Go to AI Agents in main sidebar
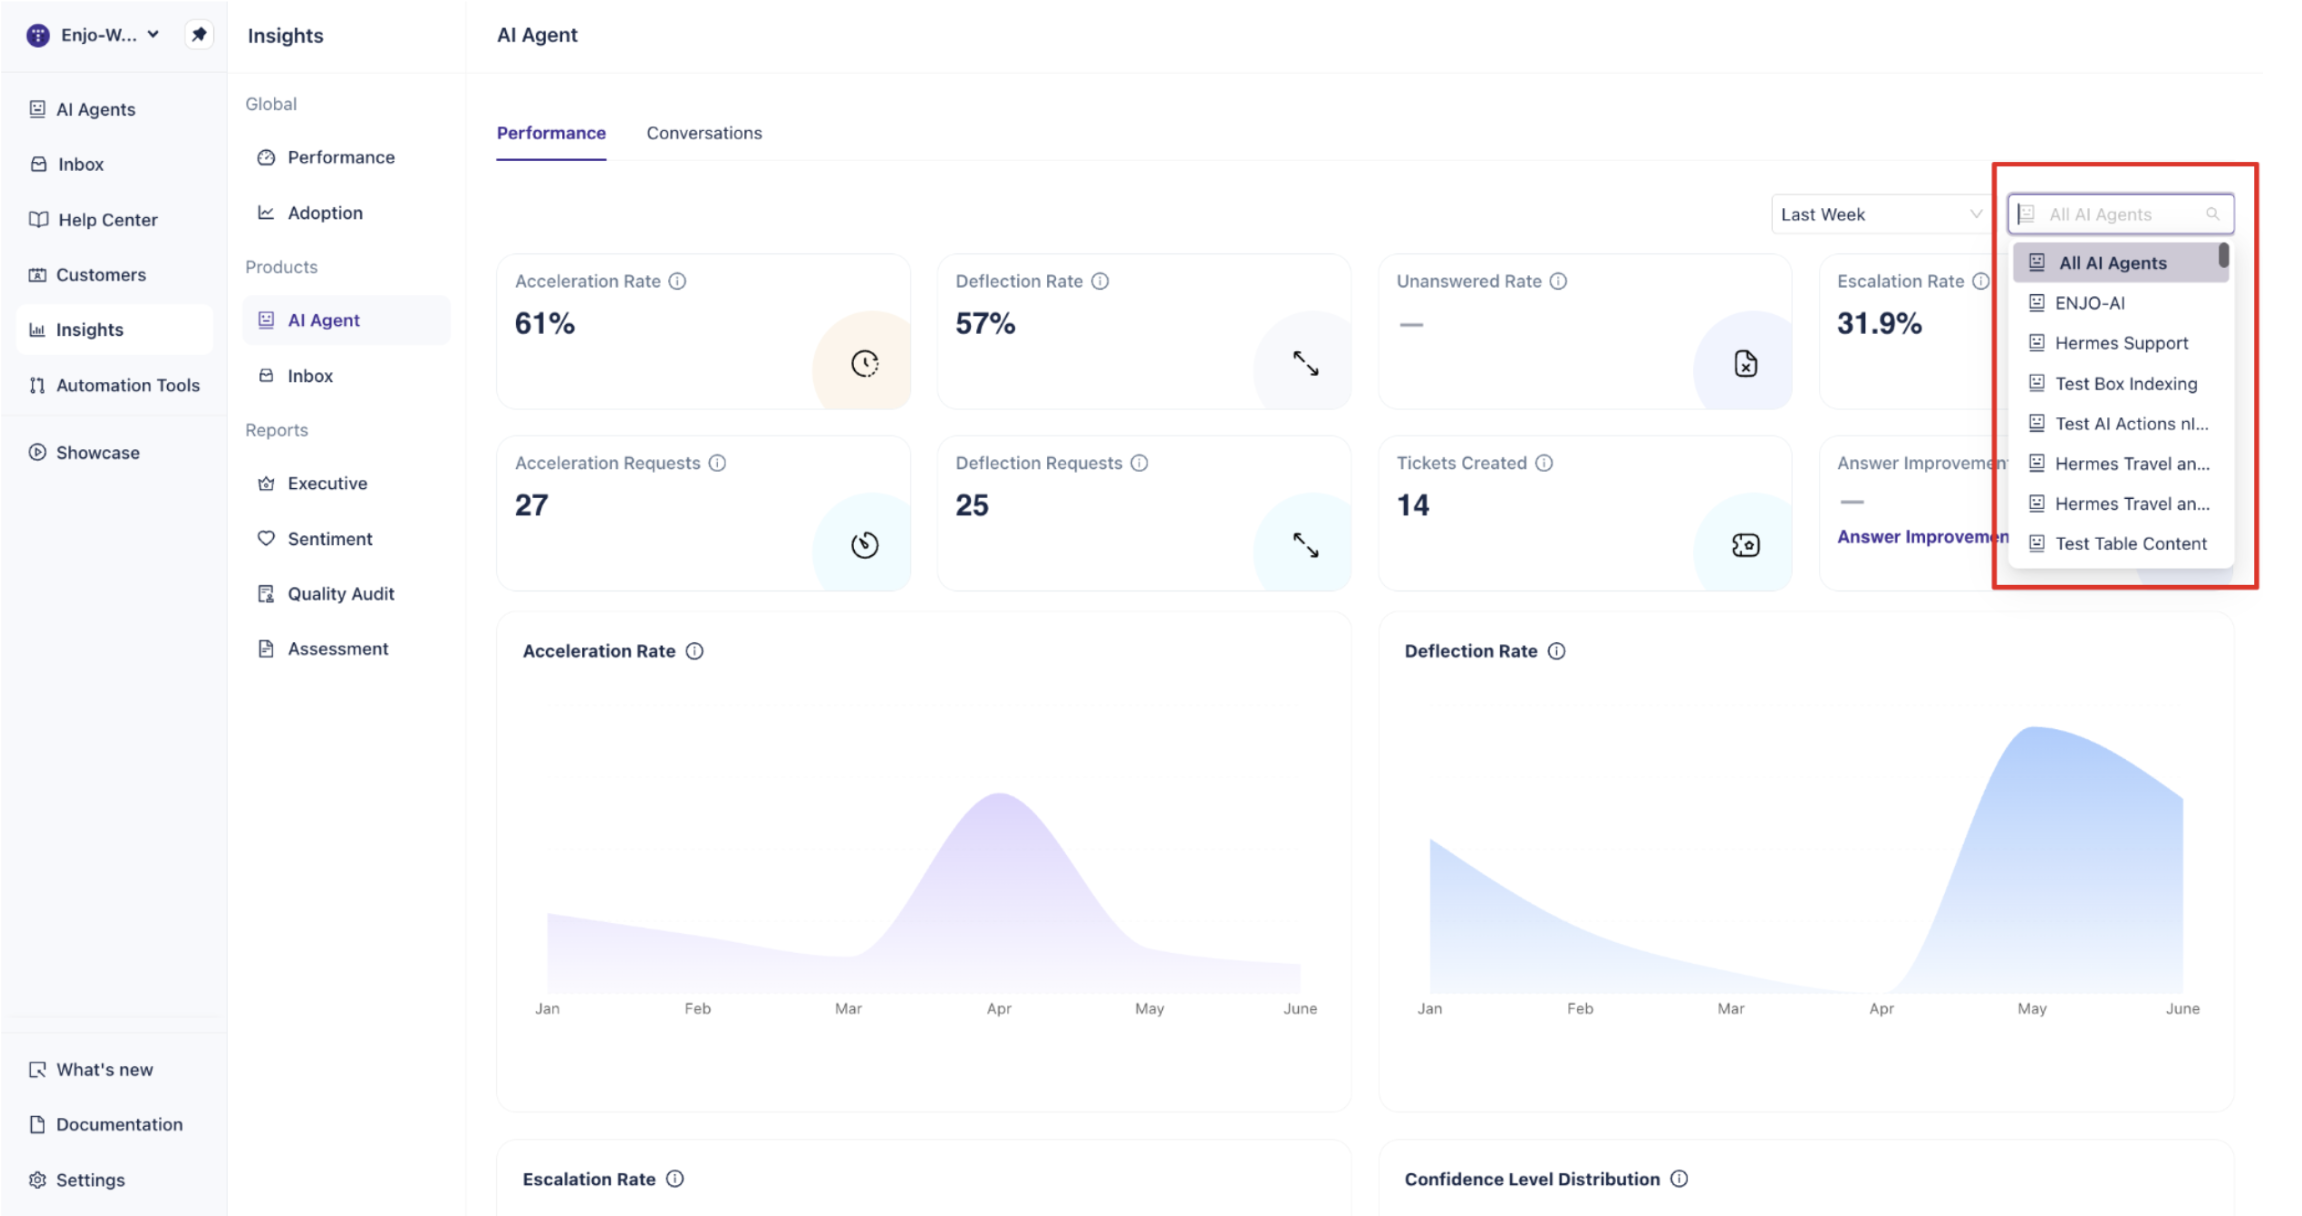The height and width of the screenshot is (1216, 2302). (114, 109)
